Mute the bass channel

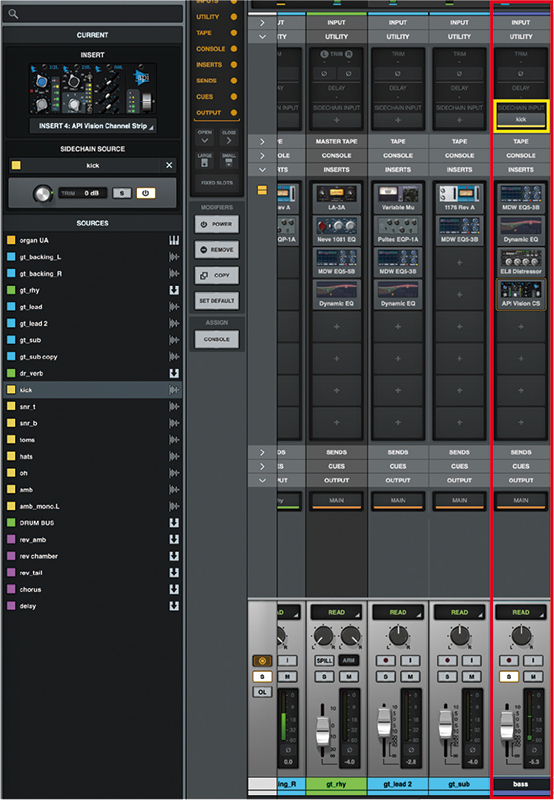click(533, 677)
